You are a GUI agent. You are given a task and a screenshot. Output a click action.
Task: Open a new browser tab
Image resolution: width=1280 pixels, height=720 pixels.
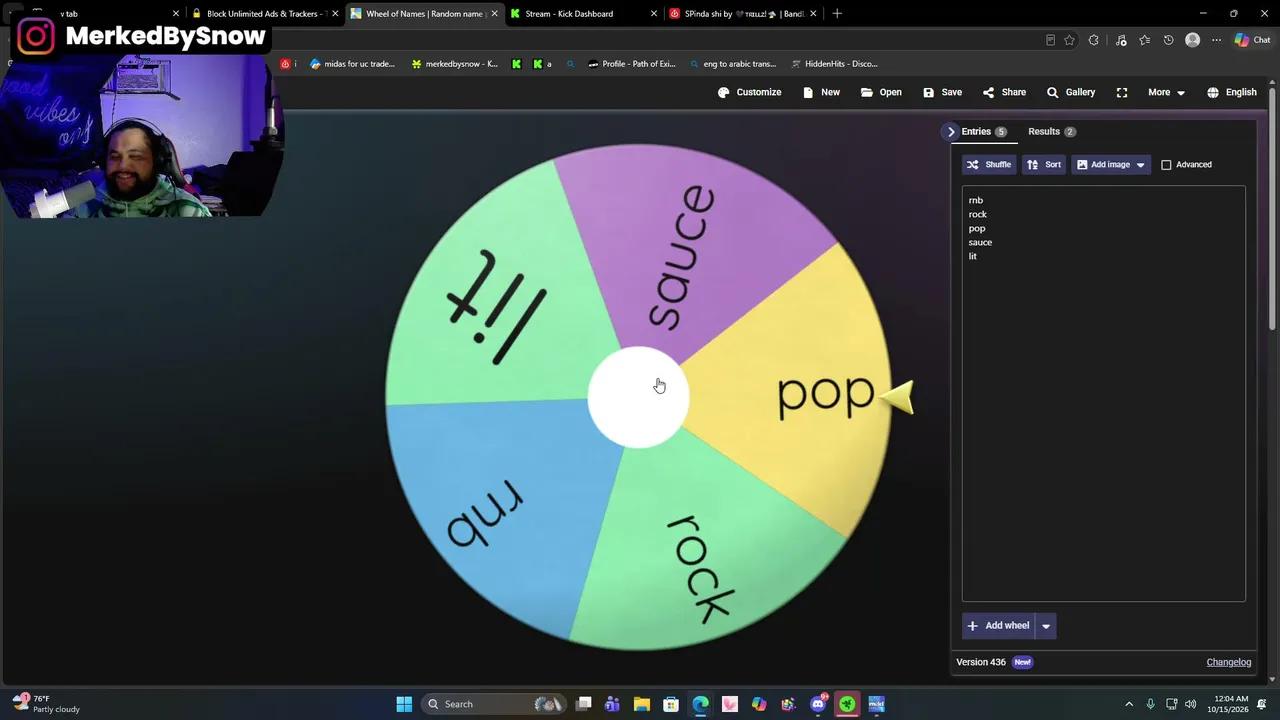tap(837, 14)
